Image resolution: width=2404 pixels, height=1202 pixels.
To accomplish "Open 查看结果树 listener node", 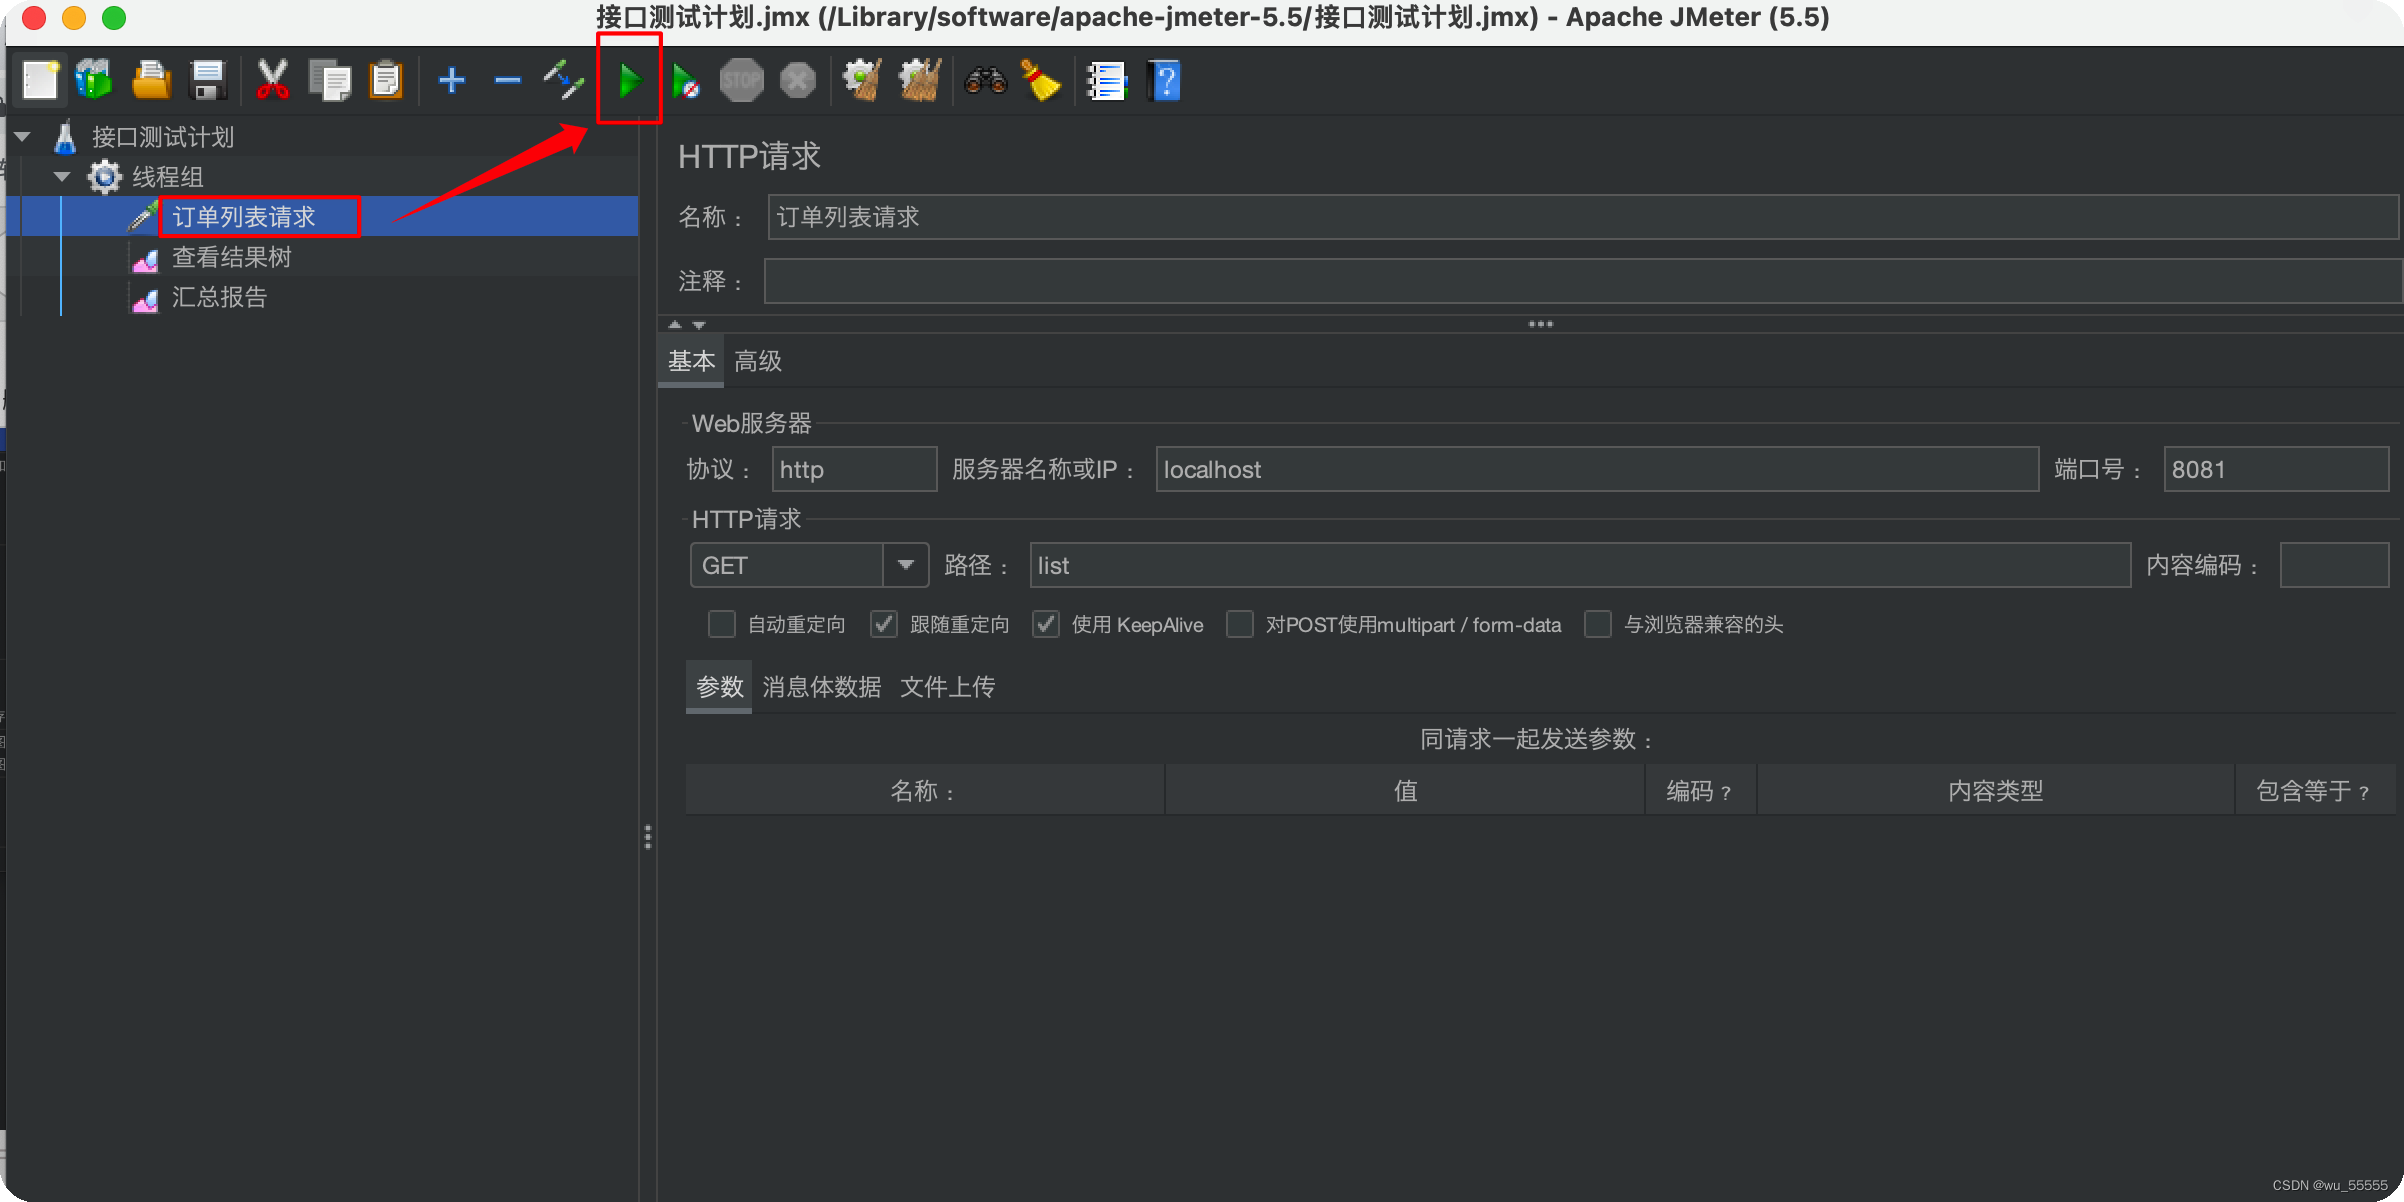I will pos(232,257).
